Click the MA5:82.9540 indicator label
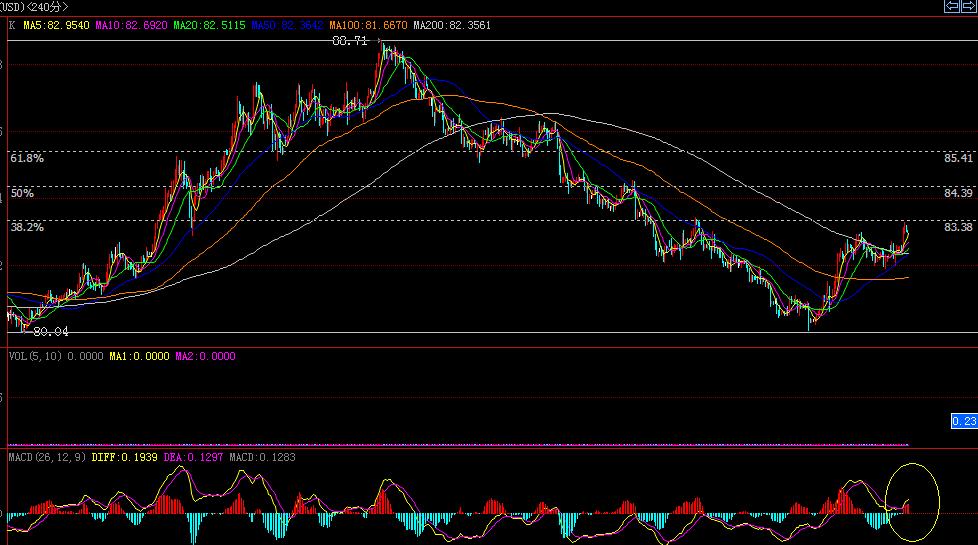The image size is (978, 545). (56, 26)
